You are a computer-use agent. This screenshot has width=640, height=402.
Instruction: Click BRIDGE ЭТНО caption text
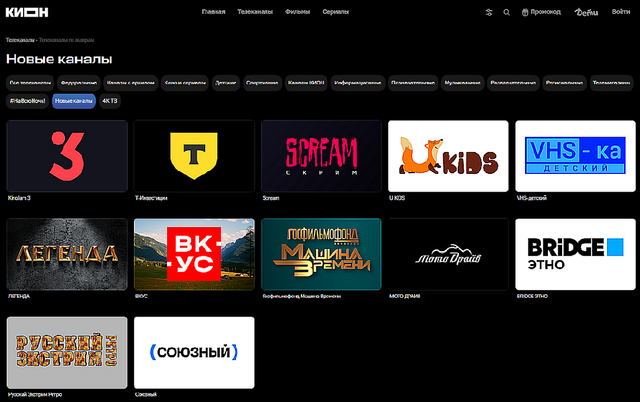pos(532,296)
